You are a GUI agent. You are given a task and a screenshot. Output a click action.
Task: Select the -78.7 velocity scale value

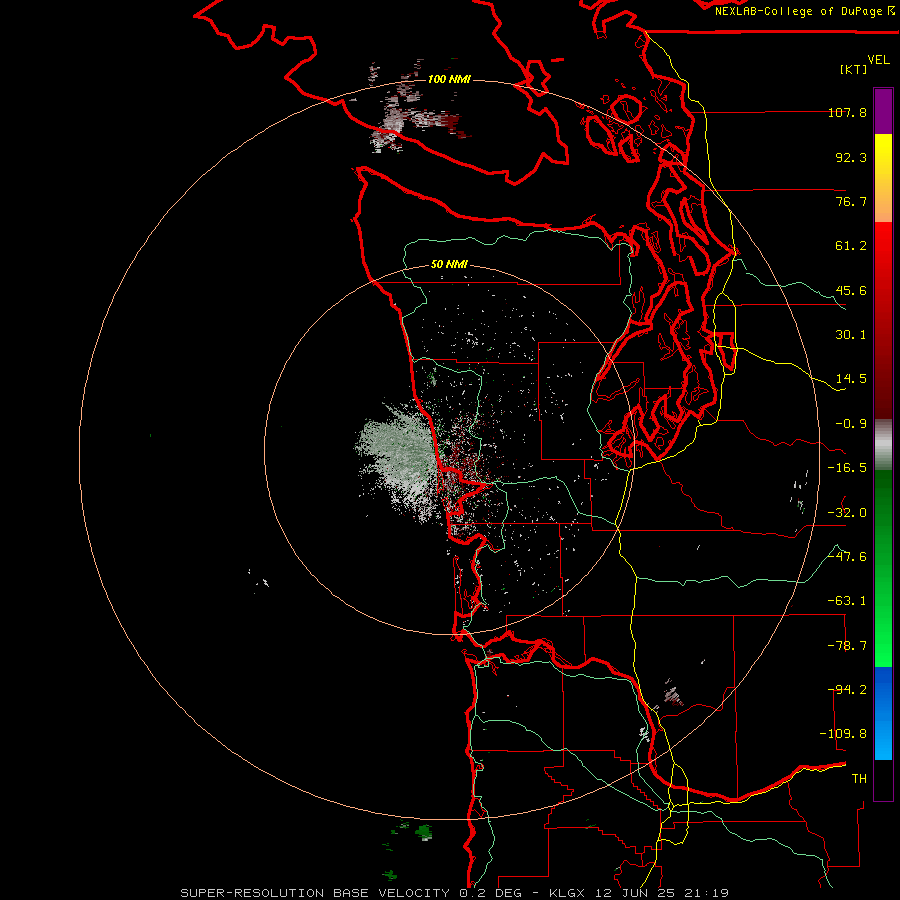[847, 646]
